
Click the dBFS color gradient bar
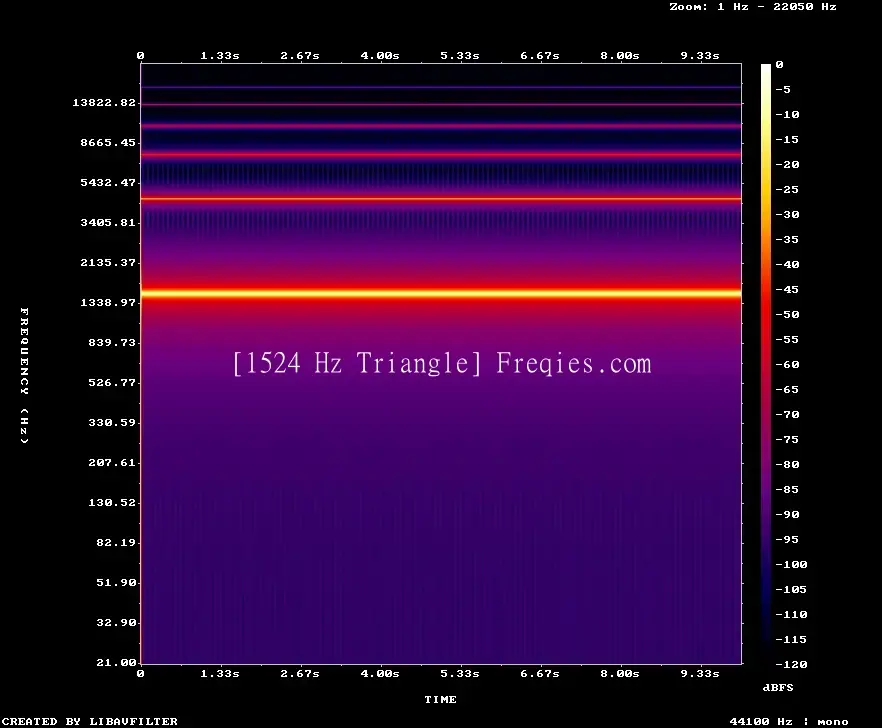point(766,364)
